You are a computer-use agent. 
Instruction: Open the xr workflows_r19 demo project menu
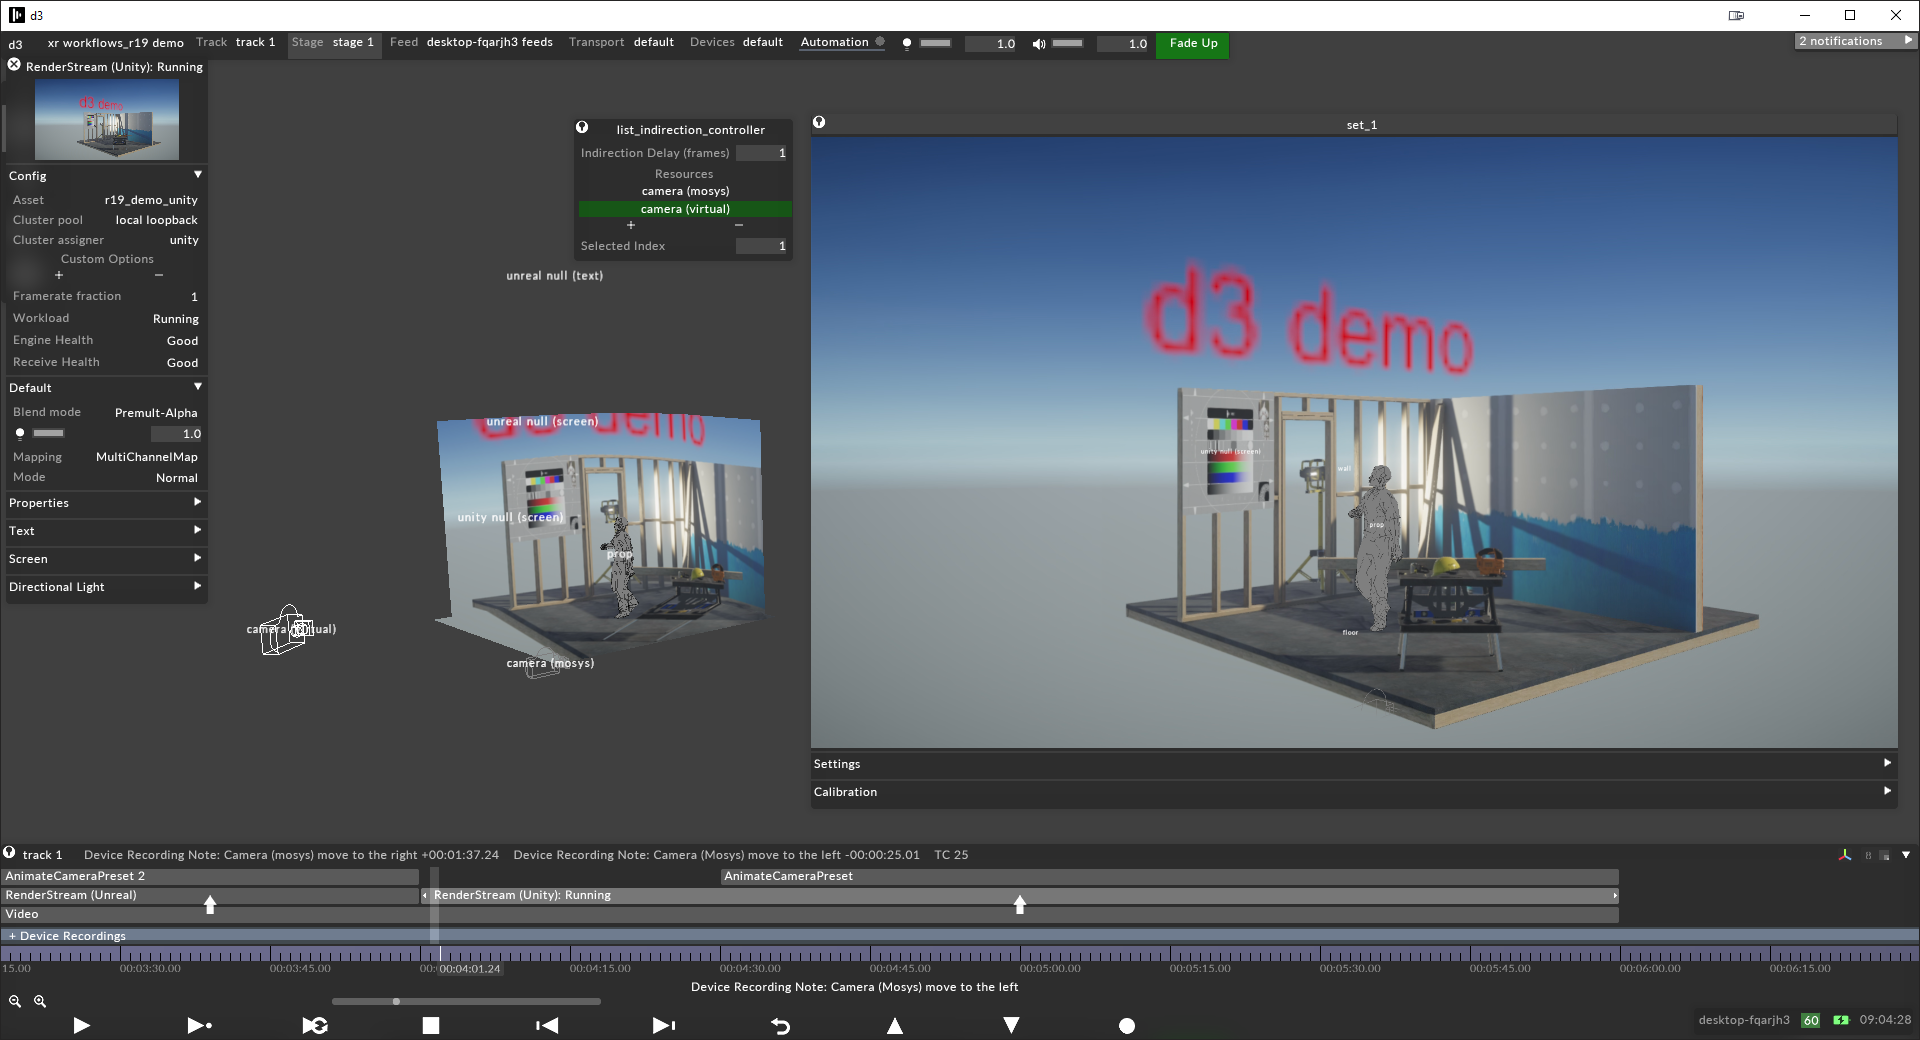pyautogui.click(x=115, y=43)
